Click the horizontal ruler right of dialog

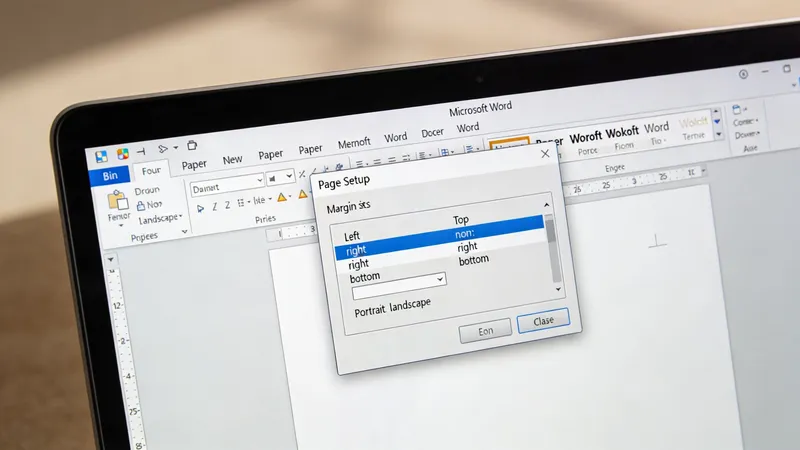[x=636, y=180]
